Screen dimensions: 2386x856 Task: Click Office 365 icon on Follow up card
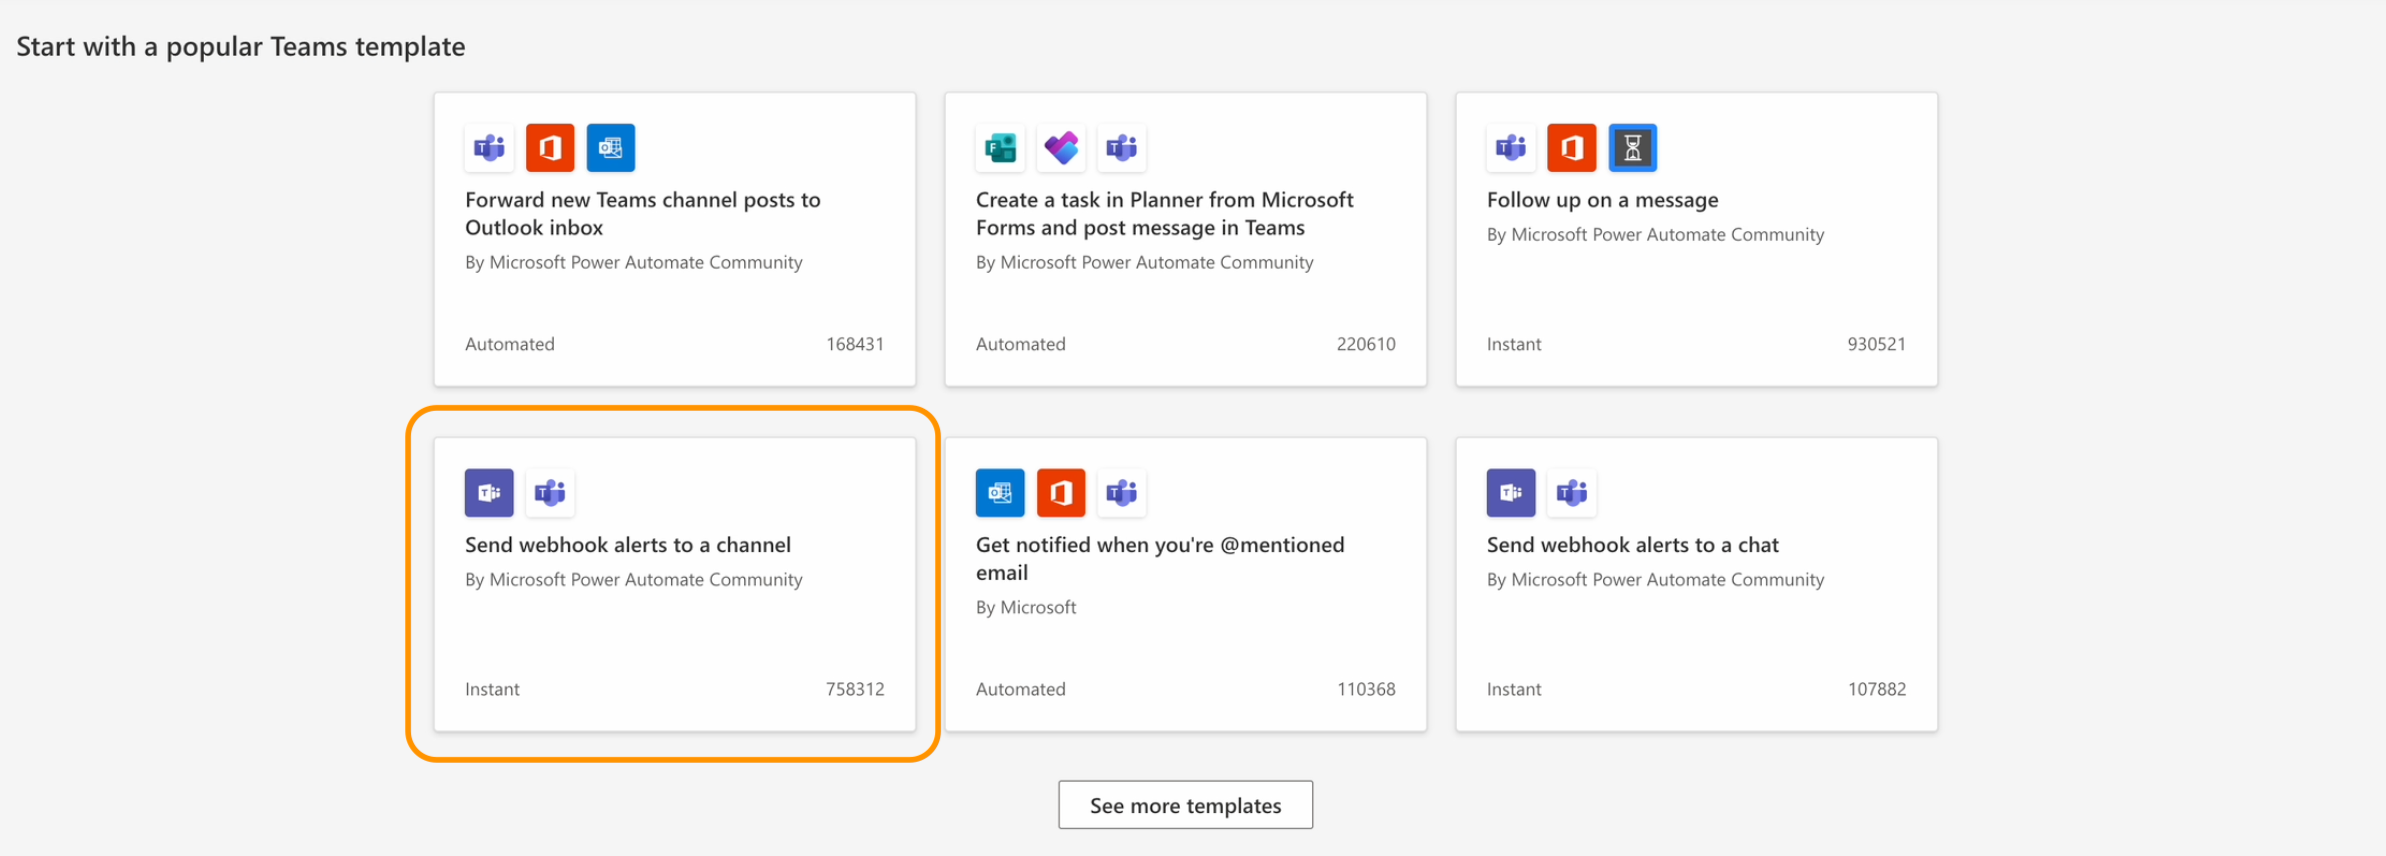click(1572, 148)
